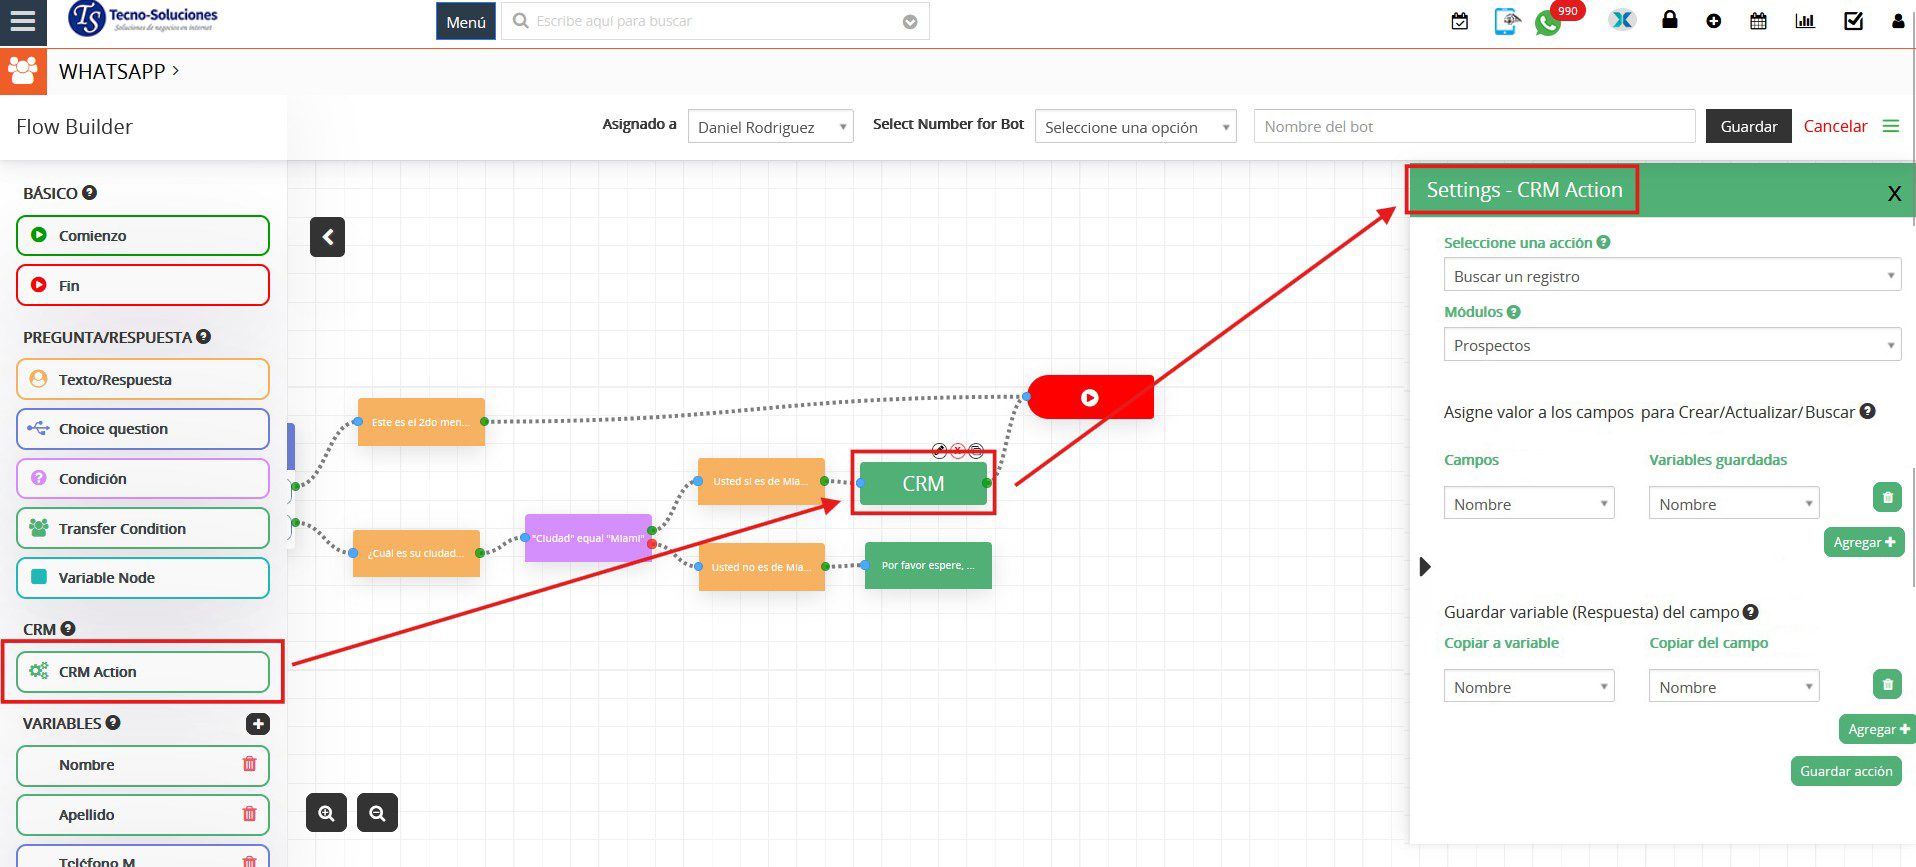Open the hamburger menu at top left
Viewport: 1916px width, 867px height.
pos(22,21)
